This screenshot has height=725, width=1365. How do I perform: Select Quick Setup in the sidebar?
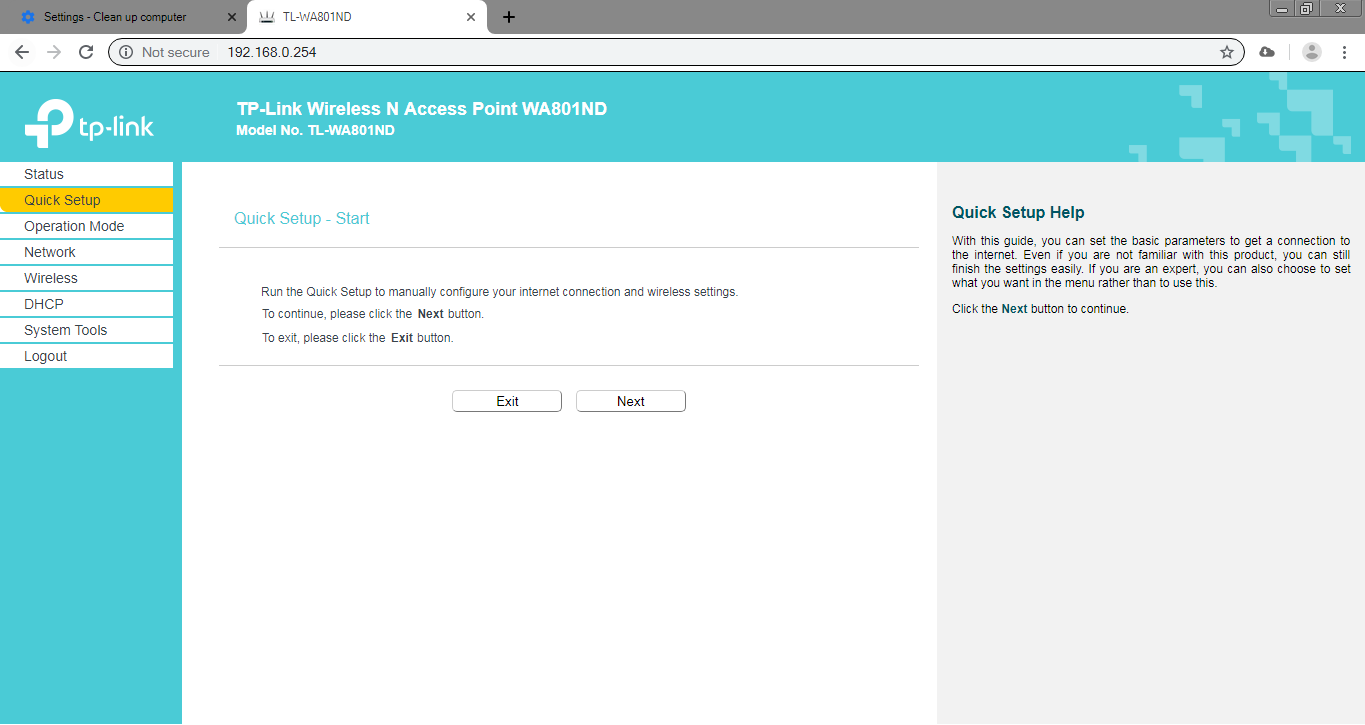[x=87, y=200]
